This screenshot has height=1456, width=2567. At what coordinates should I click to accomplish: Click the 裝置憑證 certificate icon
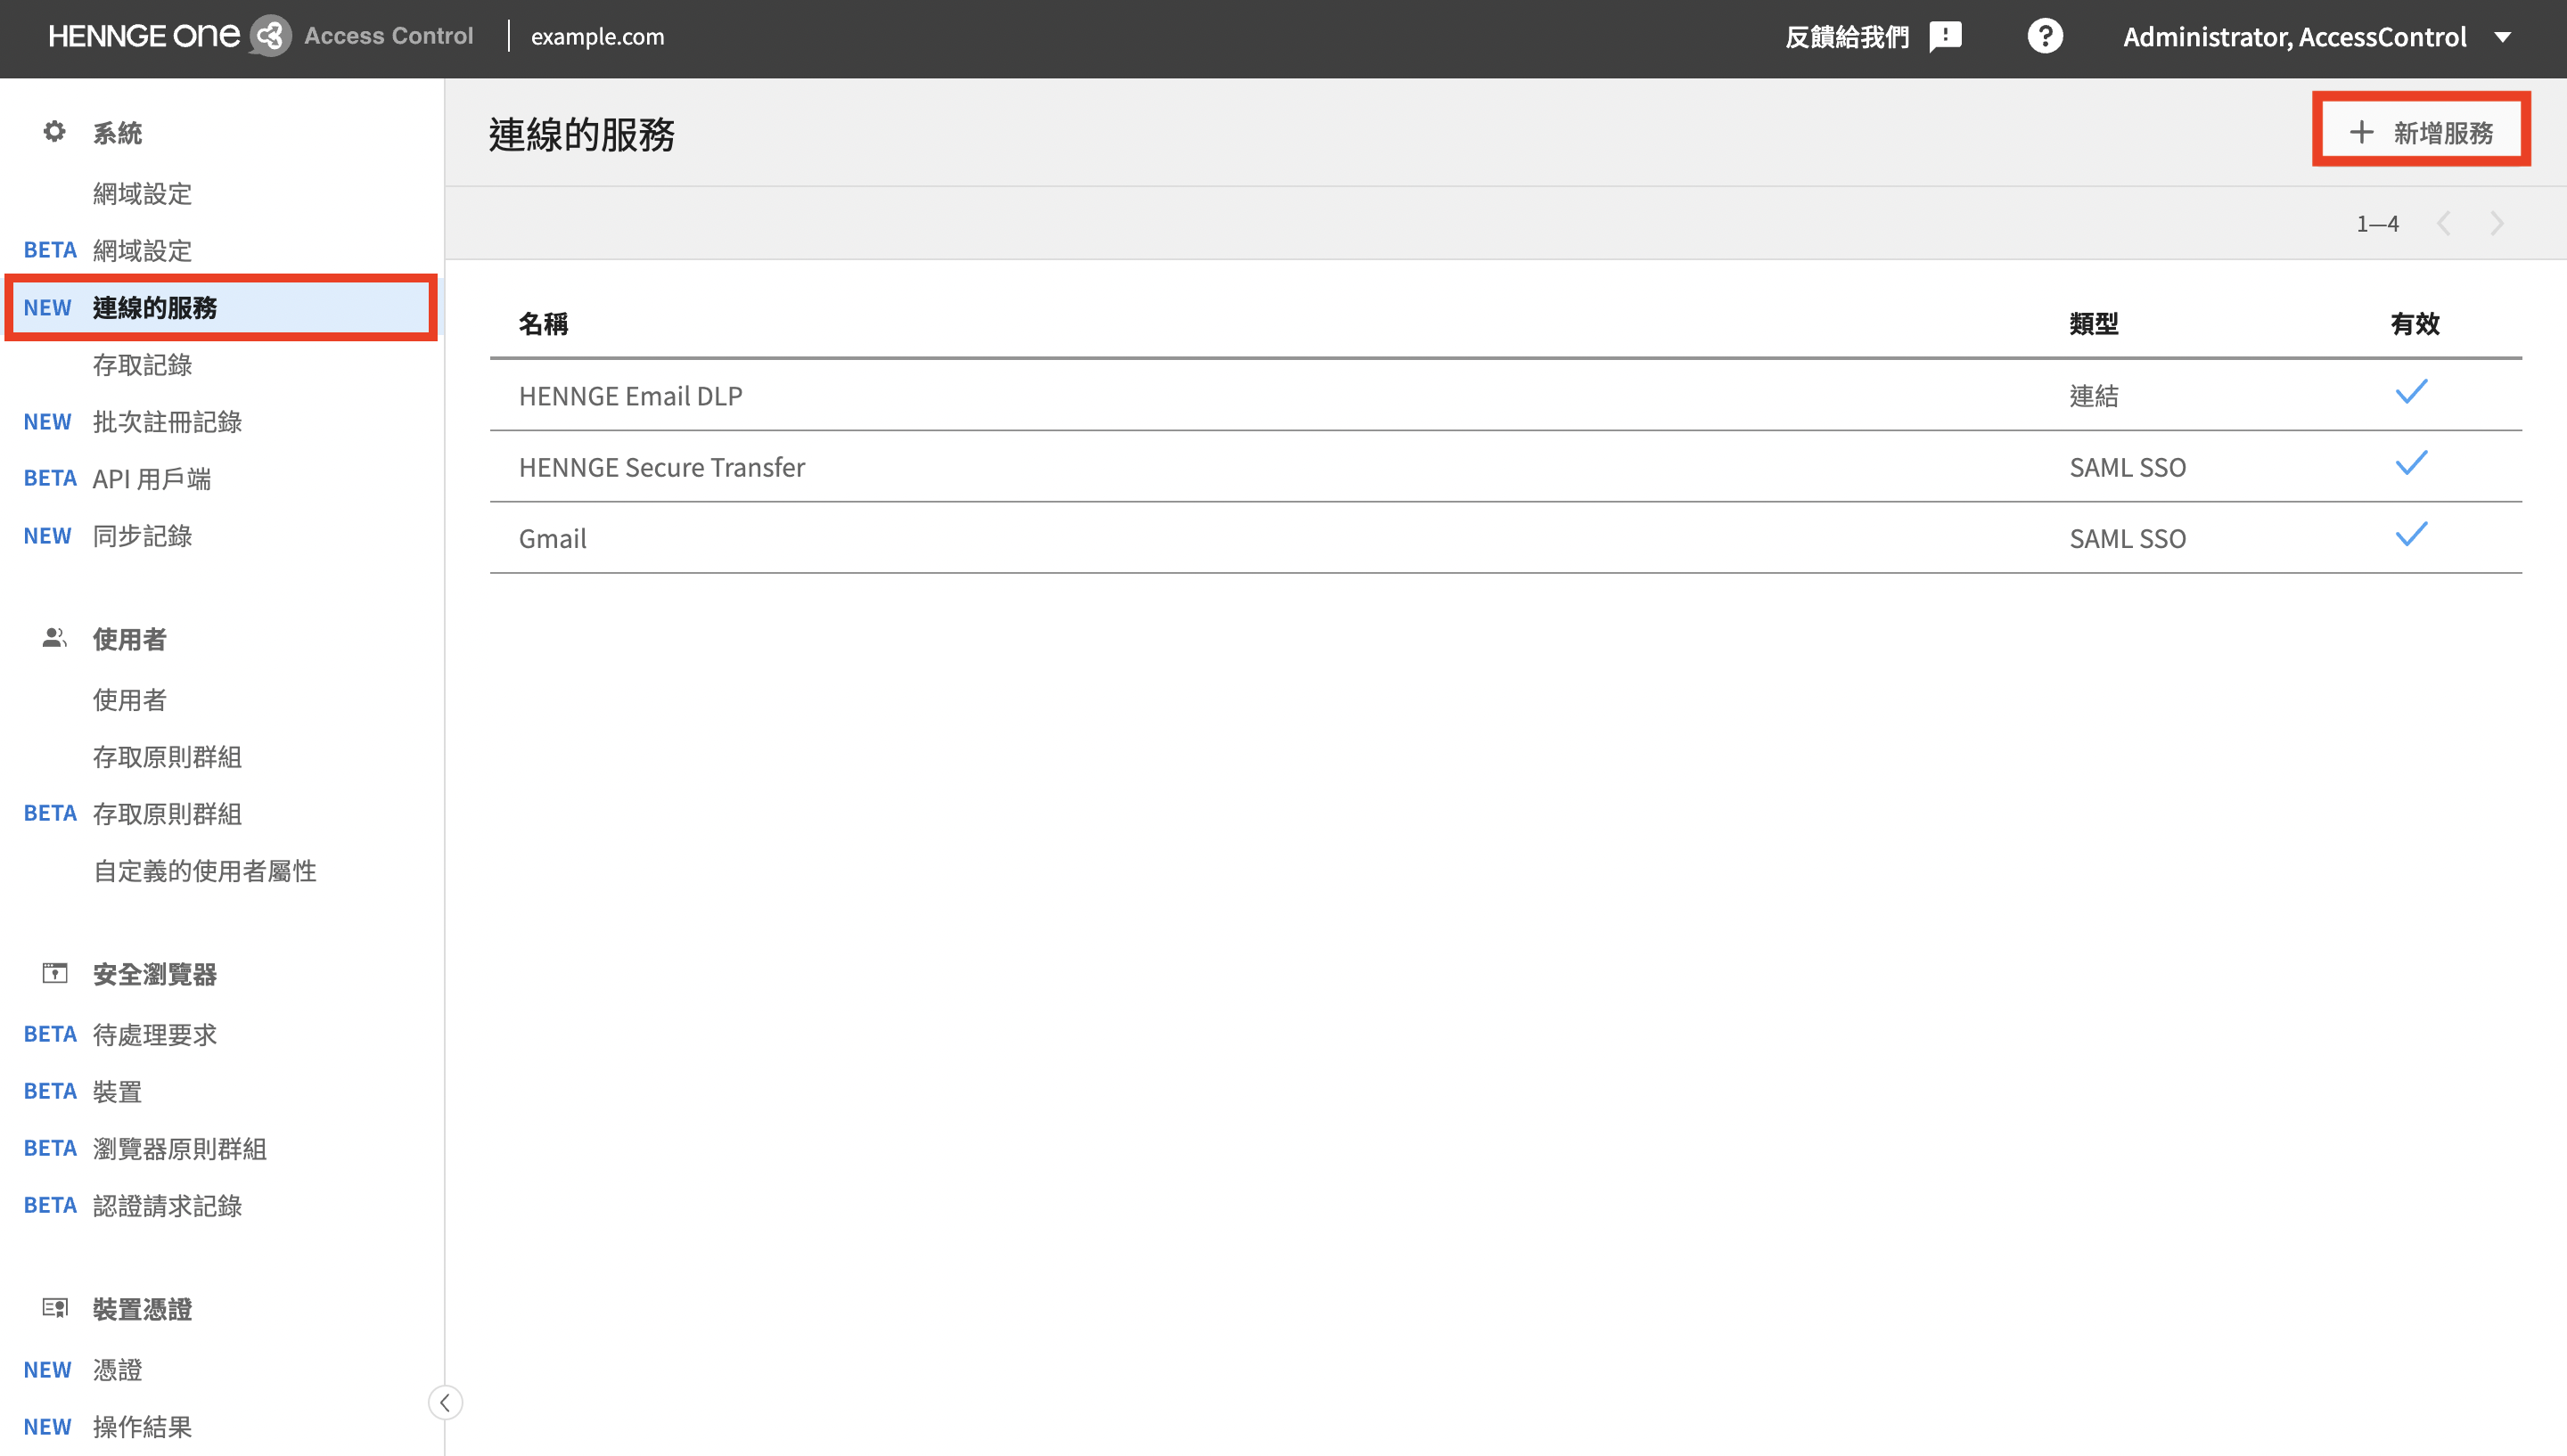click(x=55, y=1308)
